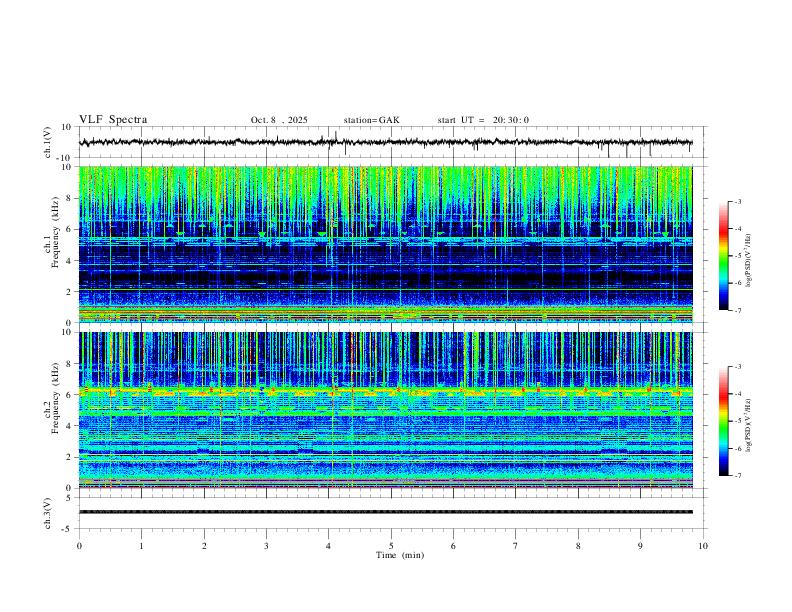Click the "4" kHz tick on ch.2 frequency axis
792x612 pixels.
pos(70,426)
